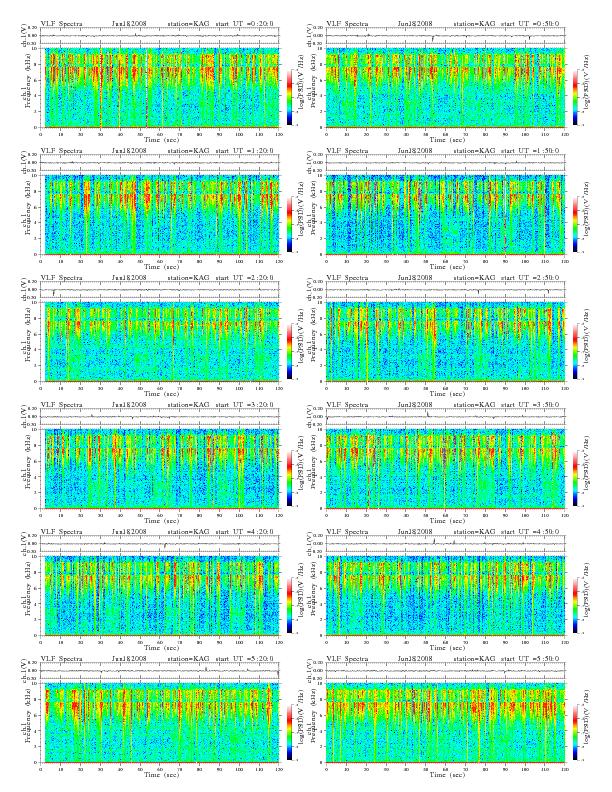The height and width of the screenshot is (792, 612).
Task: Click the ch.1 voltage waveform above UT 4:50:0 spectrogram
Action: tap(445, 544)
